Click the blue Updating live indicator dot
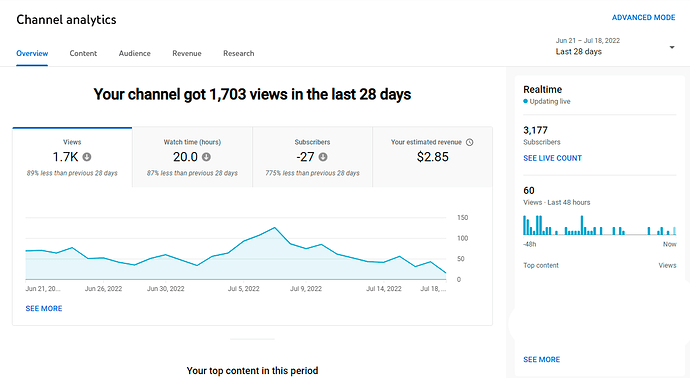 pos(525,101)
